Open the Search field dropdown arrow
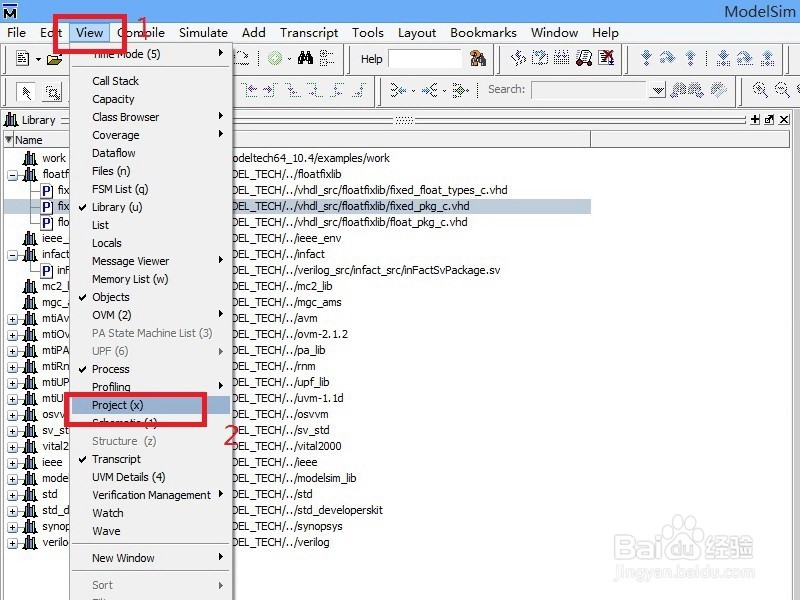The width and height of the screenshot is (800, 600). coord(658,90)
